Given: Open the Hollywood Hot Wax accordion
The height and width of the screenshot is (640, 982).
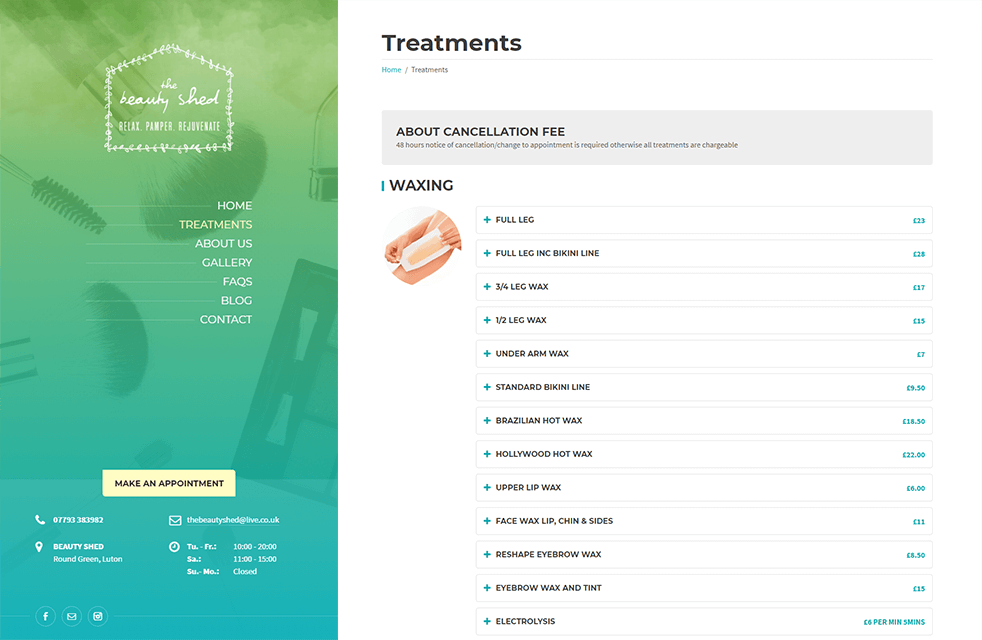Looking at the screenshot, I should click(704, 454).
